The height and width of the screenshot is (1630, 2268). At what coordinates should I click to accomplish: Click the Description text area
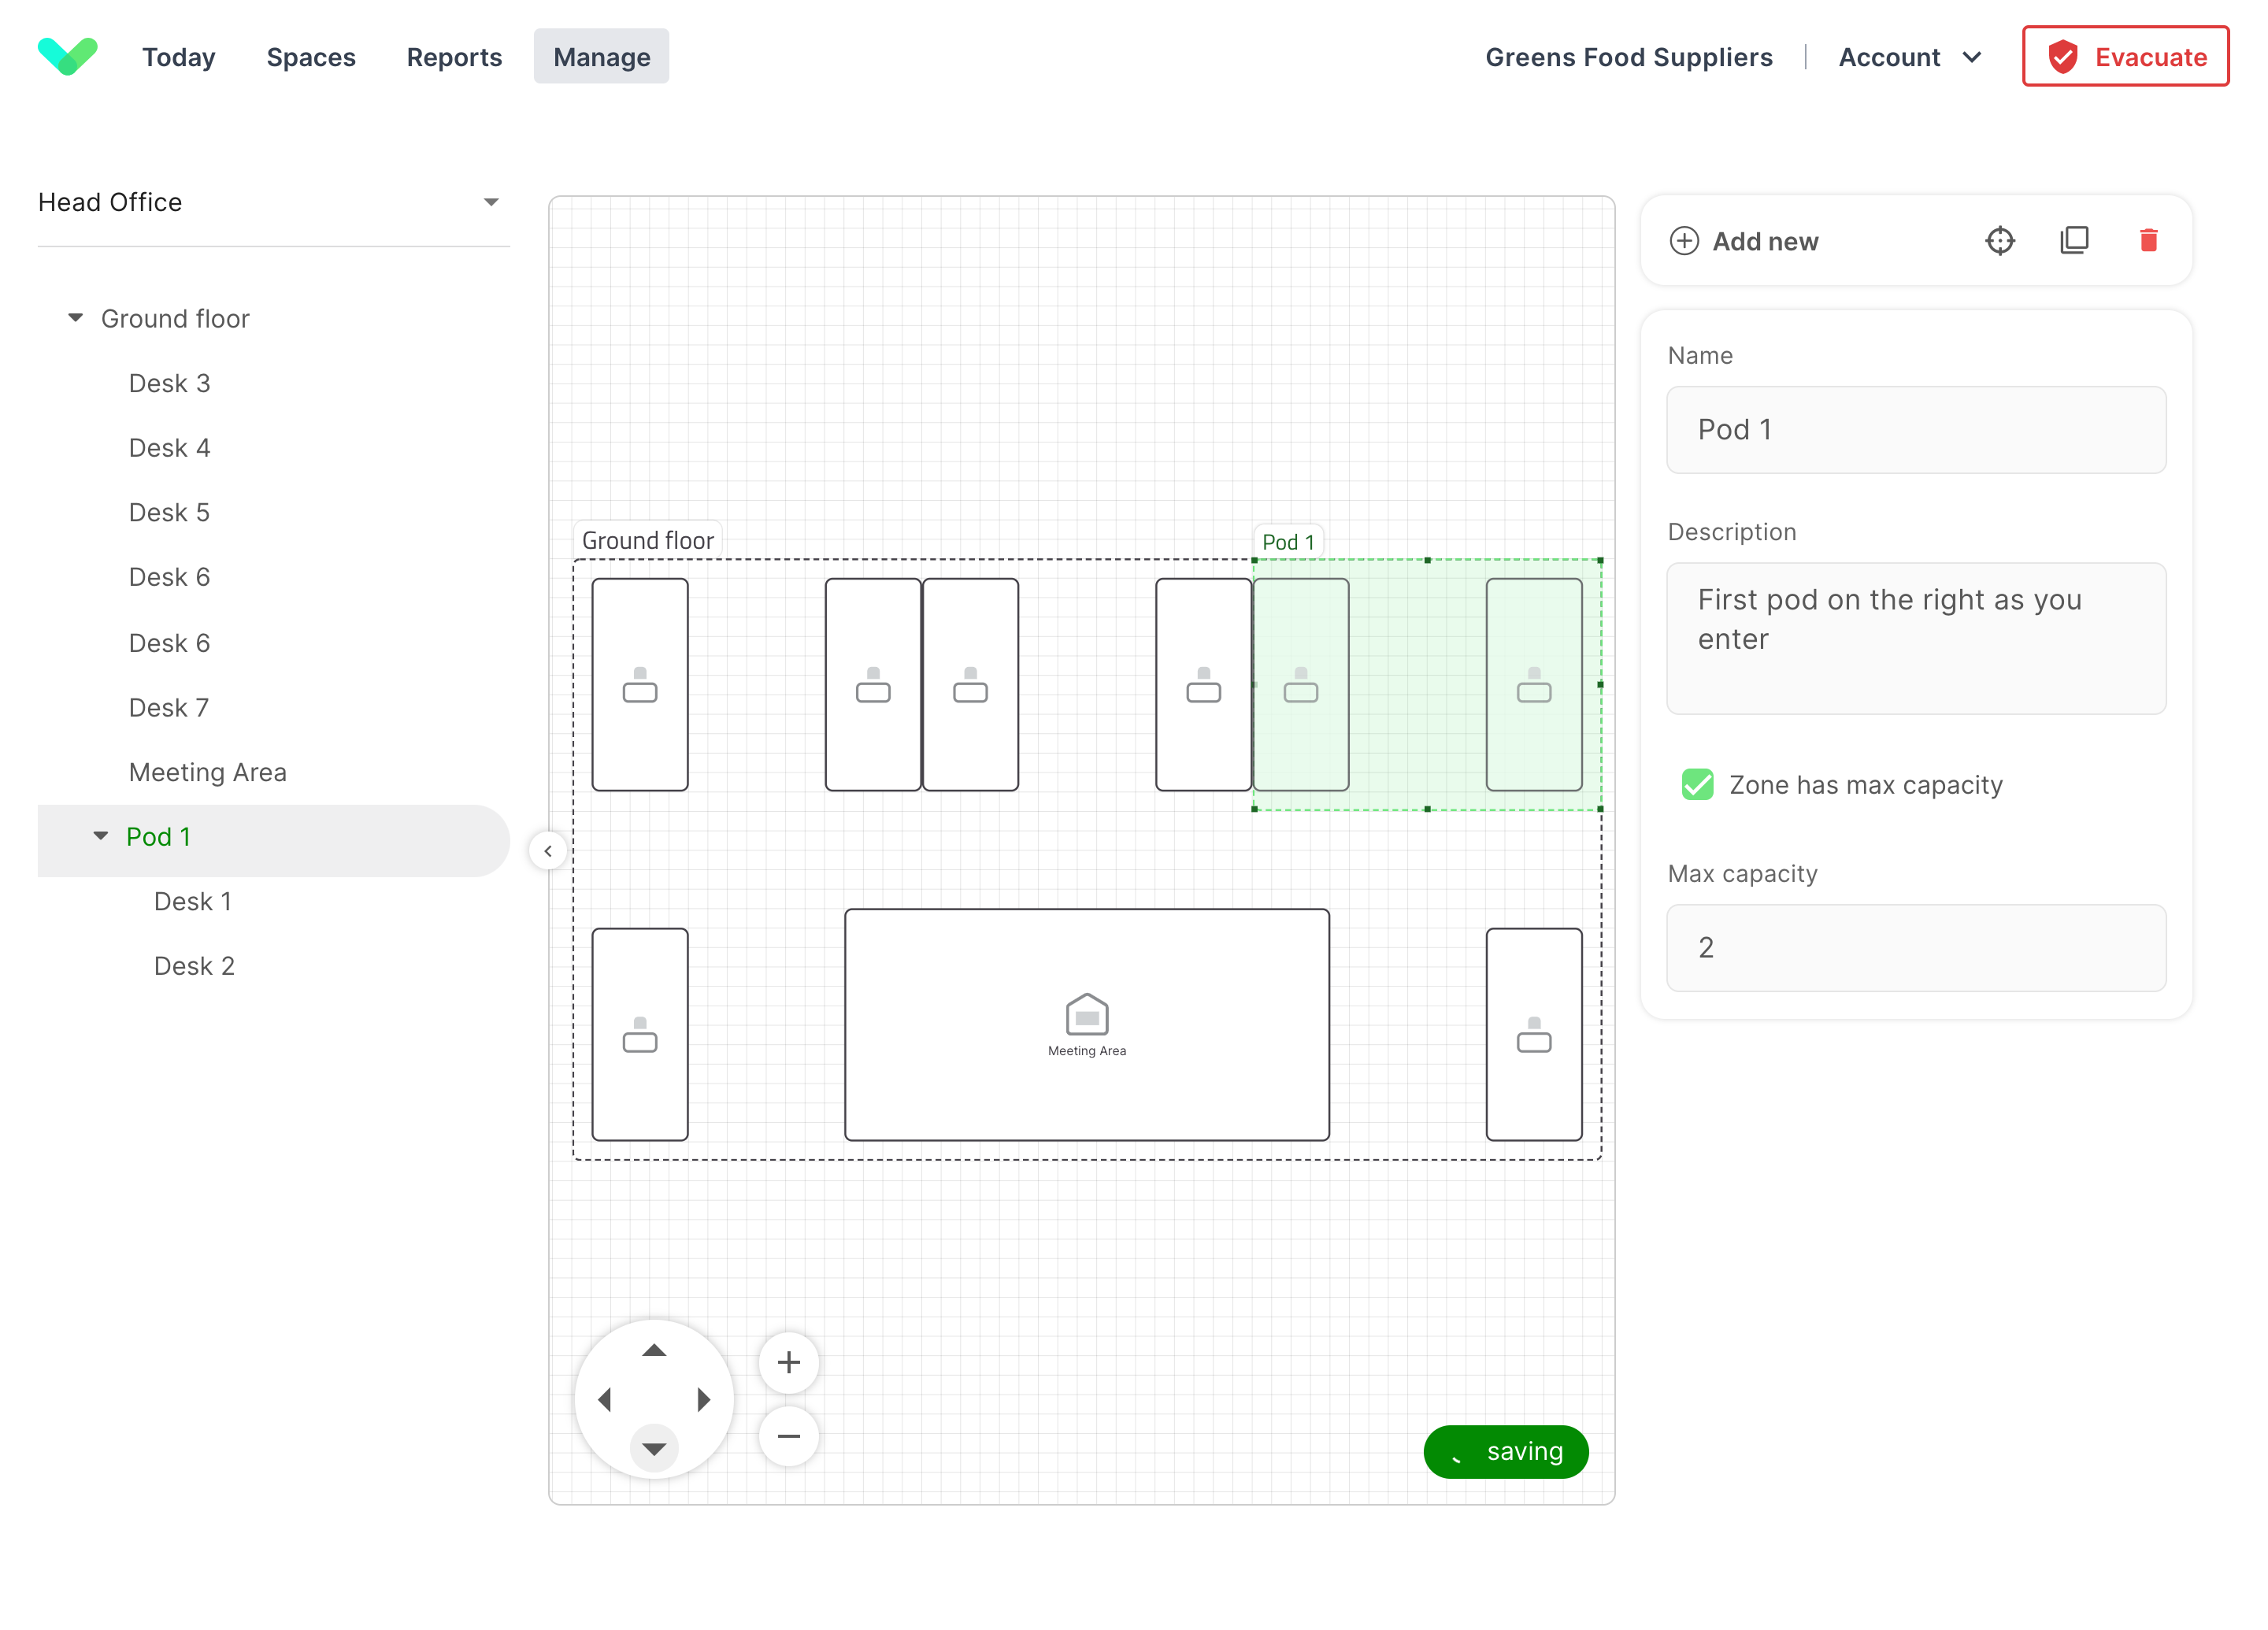coord(1916,638)
